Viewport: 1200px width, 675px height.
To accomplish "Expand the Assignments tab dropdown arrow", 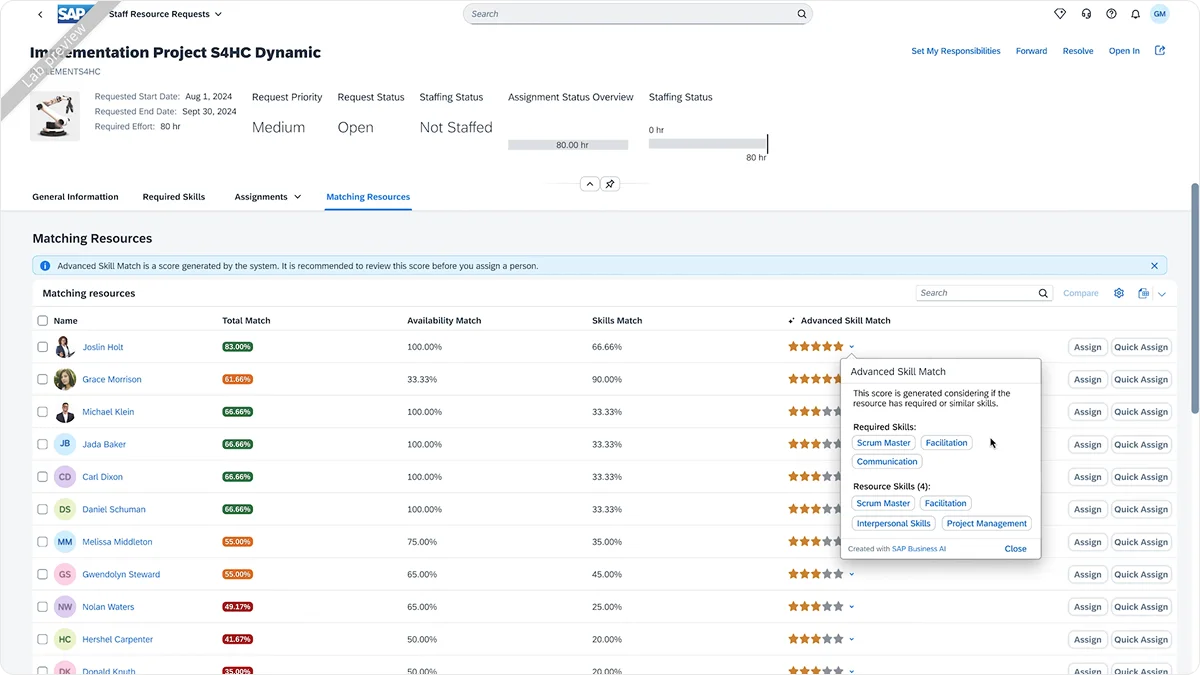I will pos(297,197).
